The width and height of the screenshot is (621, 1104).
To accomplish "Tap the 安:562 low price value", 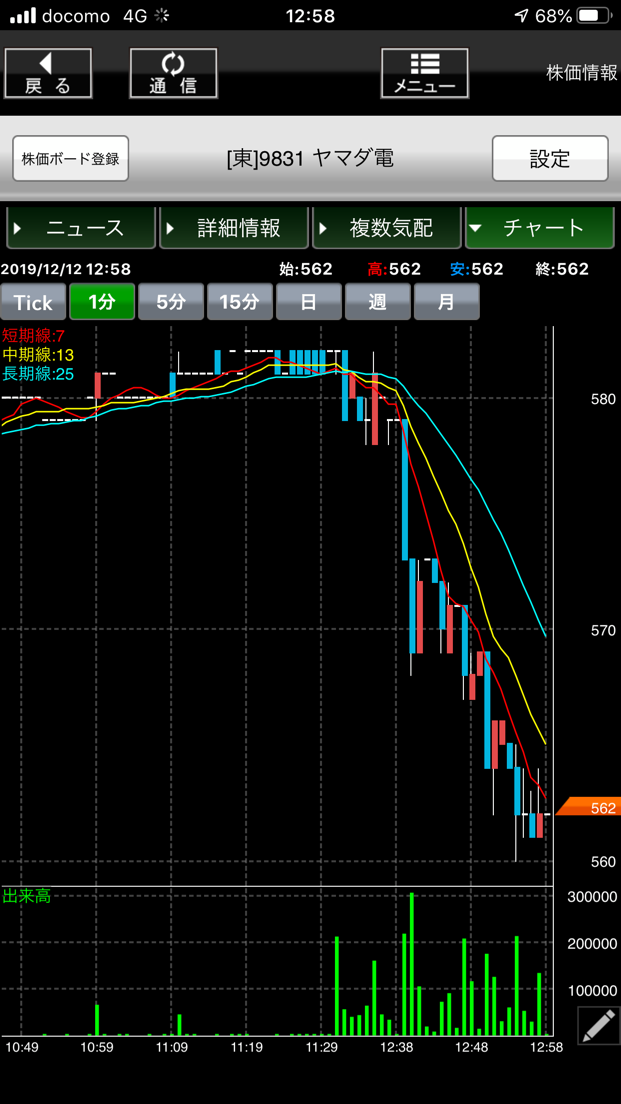I will coord(477,269).
